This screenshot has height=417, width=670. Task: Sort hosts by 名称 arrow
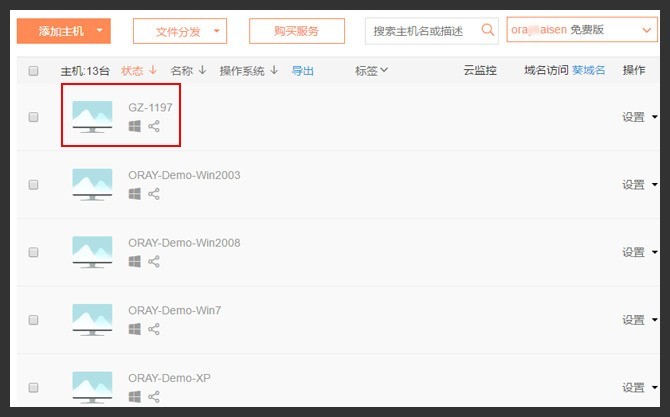(203, 70)
